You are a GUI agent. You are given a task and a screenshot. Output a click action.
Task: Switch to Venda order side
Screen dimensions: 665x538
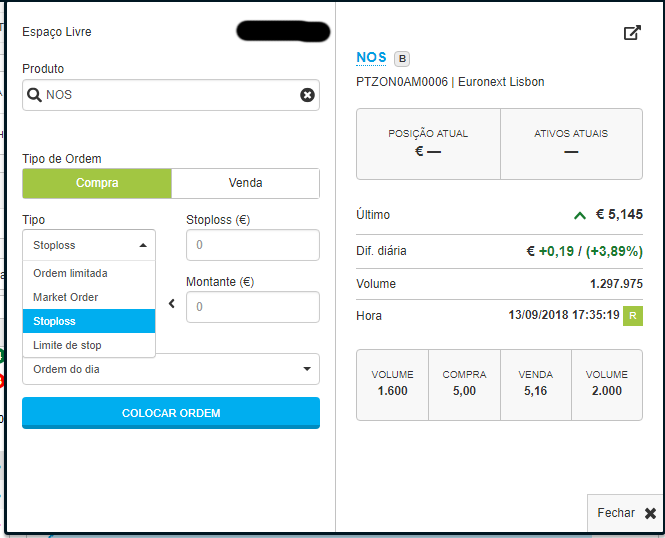point(246,183)
